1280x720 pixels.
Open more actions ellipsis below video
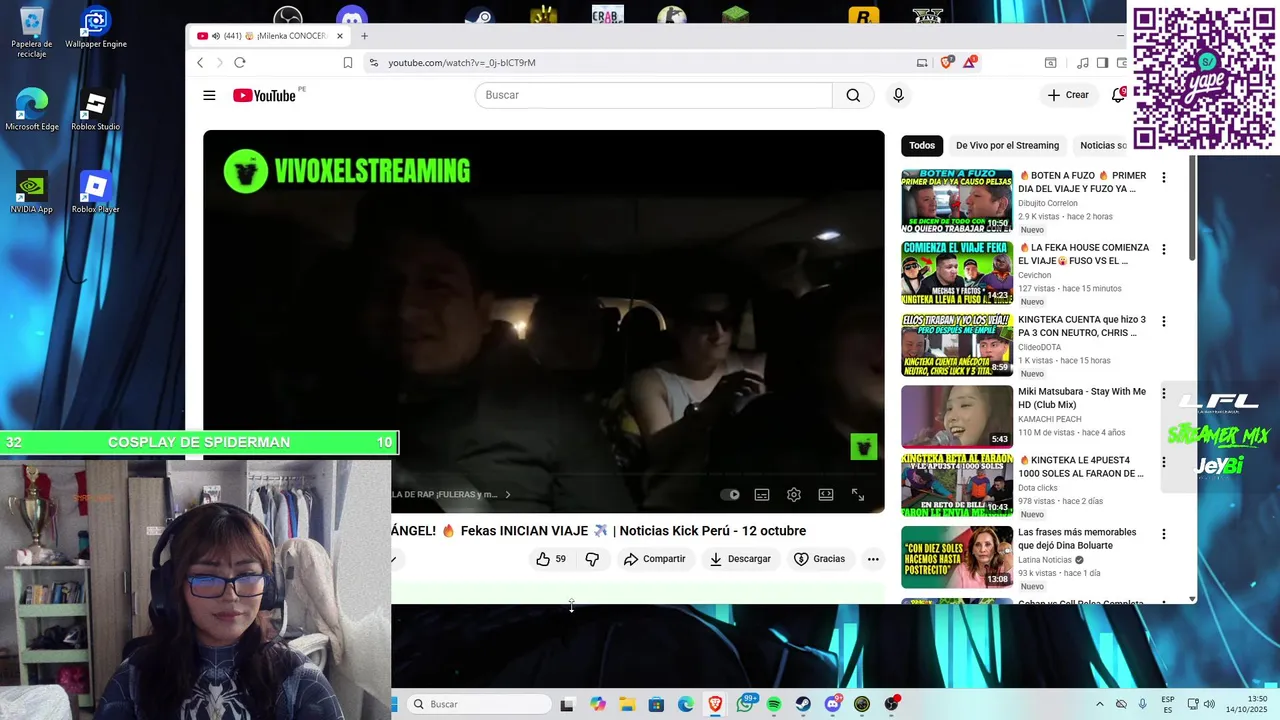click(x=873, y=559)
